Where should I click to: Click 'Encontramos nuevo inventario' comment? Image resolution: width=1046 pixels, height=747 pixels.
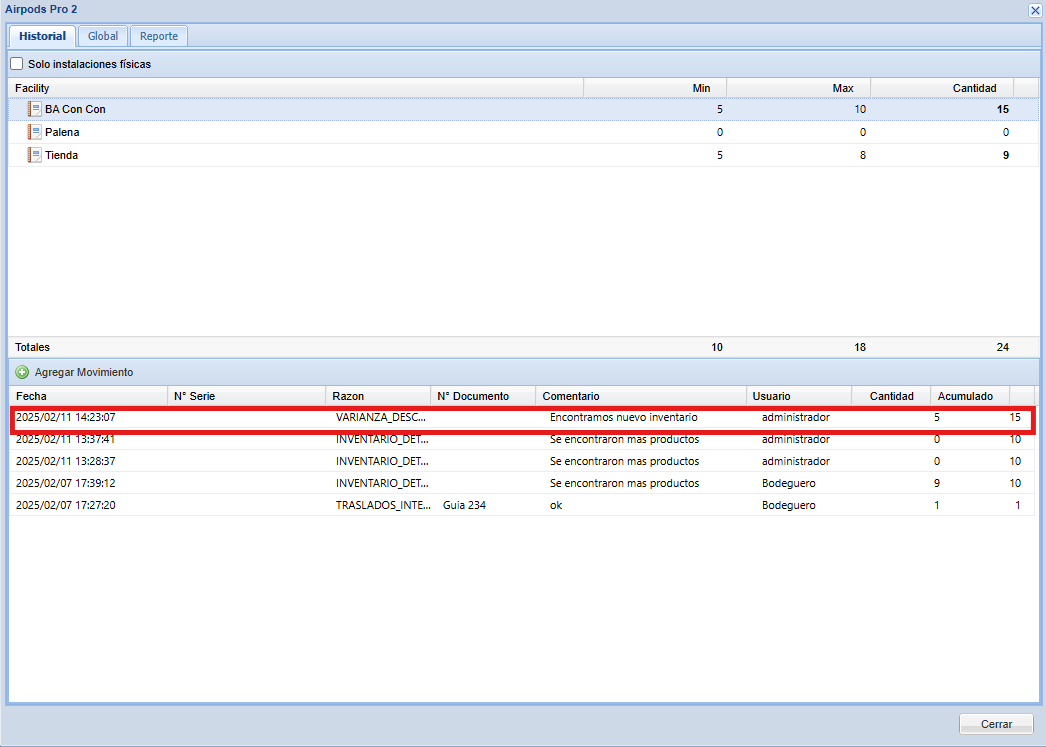(x=624, y=418)
